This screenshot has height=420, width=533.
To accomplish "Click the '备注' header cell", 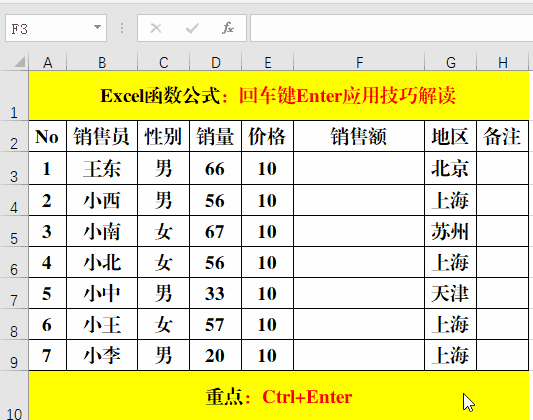I will tap(503, 136).
